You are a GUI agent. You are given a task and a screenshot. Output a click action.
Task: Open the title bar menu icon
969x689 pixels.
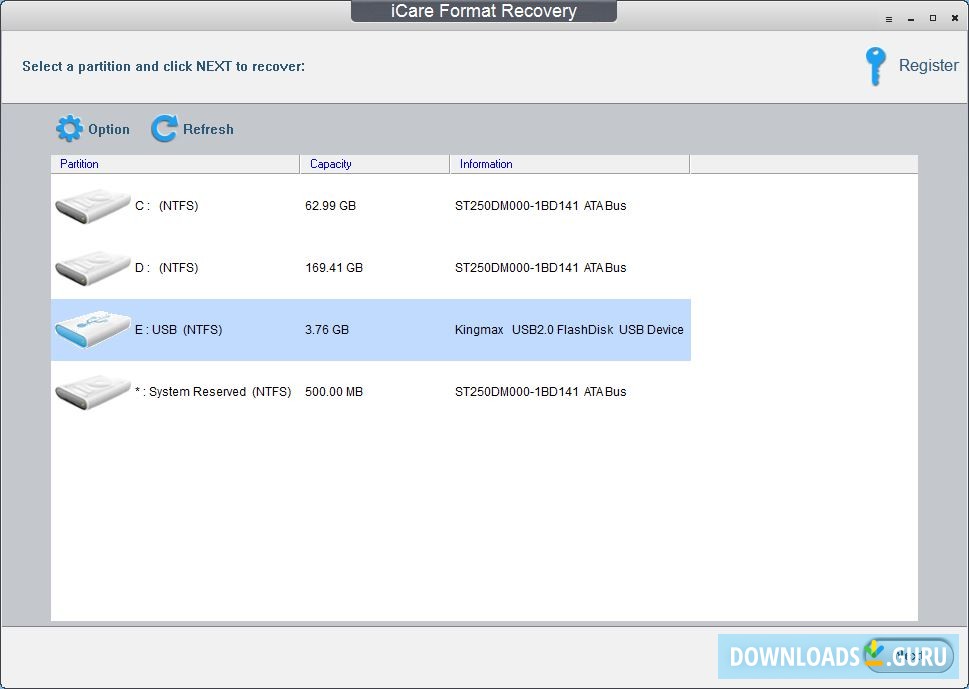(889, 19)
